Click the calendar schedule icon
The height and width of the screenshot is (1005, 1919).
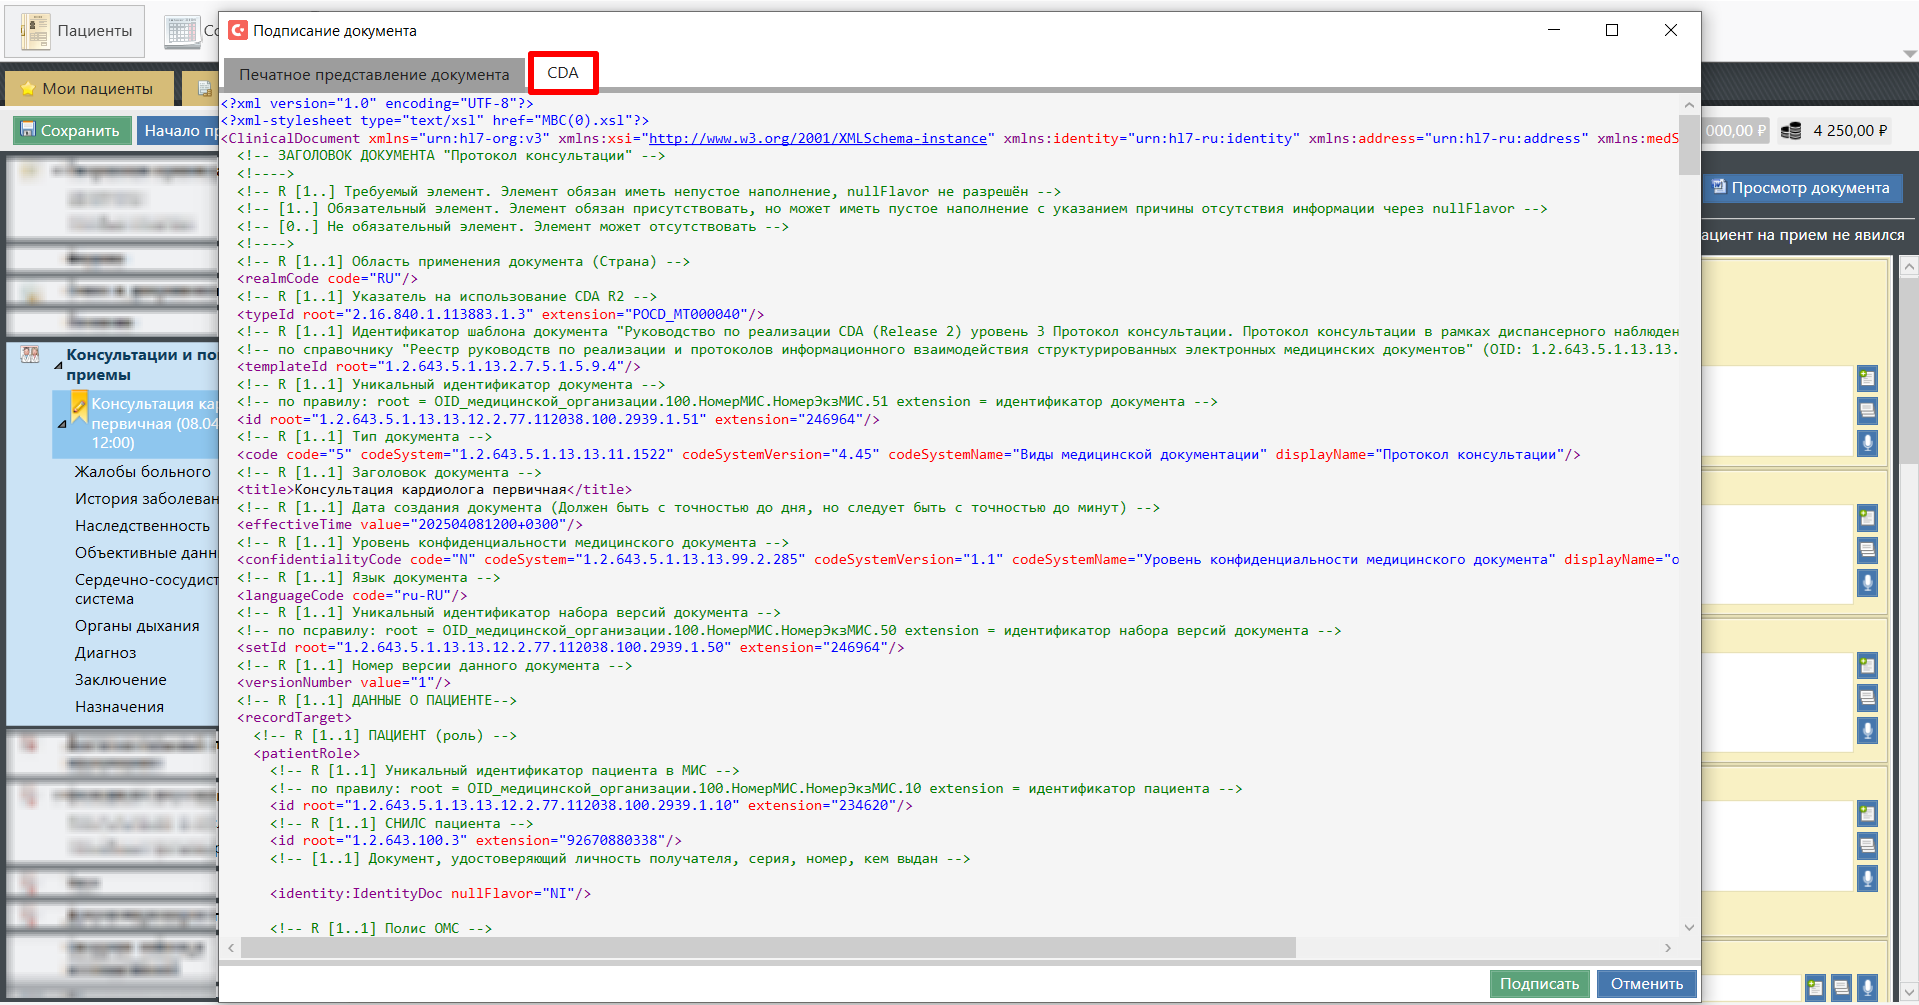click(x=182, y=31)
